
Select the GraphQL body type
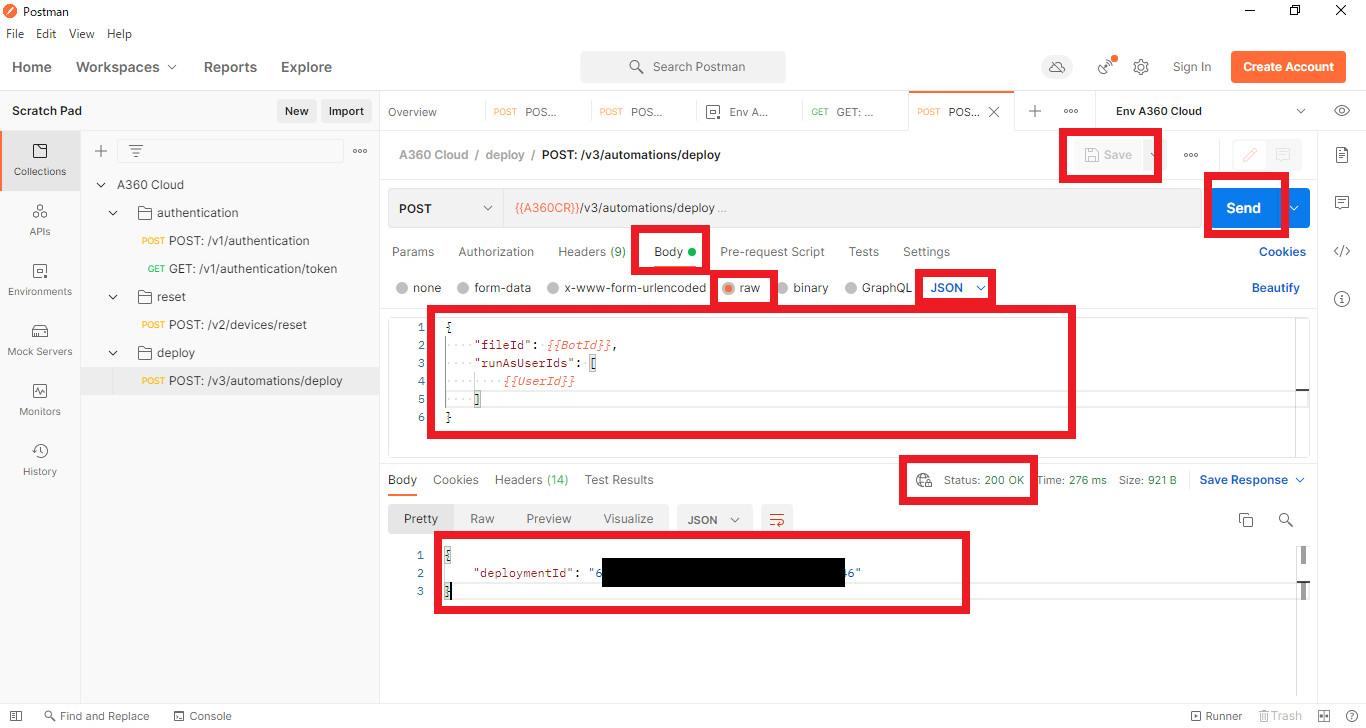(879, 288)
